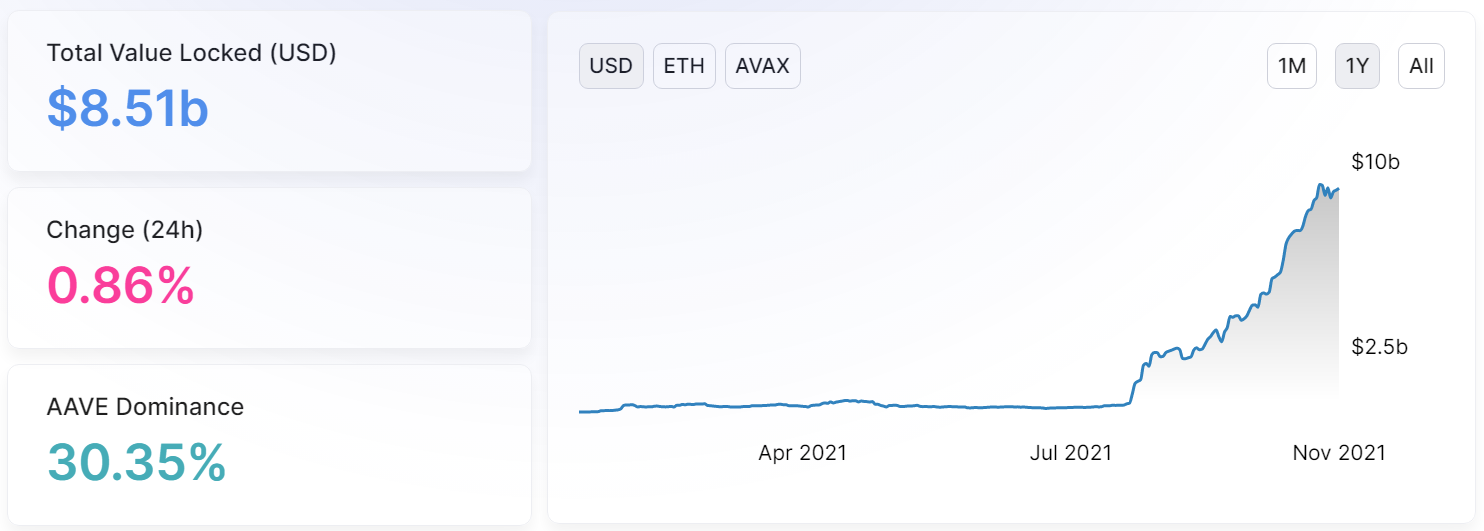Click the chart line's peak near $10b
The height and width of the screenshot is (531, 1484).
(x=1322, y=186)
